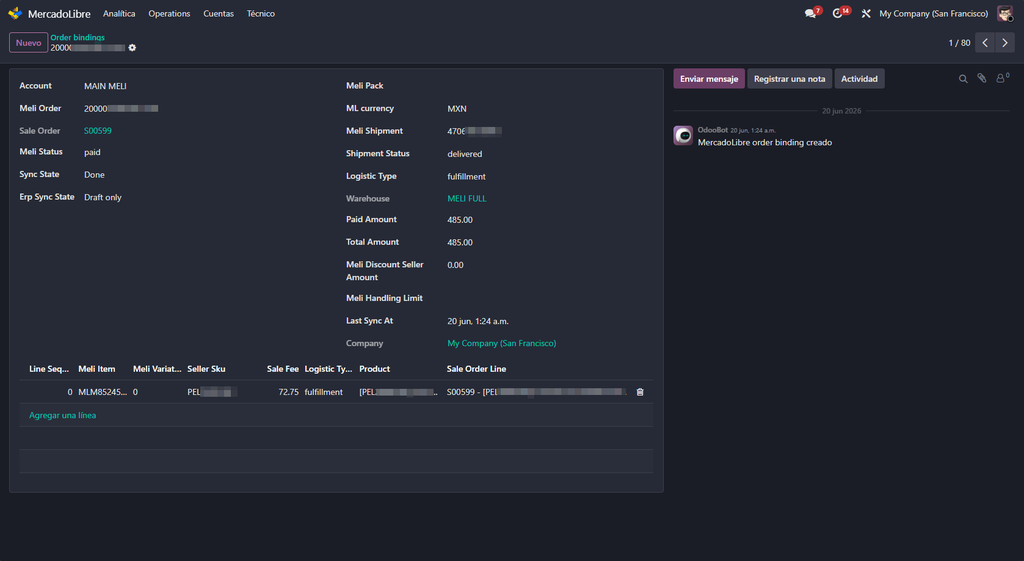The width and height of the screenshot is (1024, 561).
Task: Open the Técnico menu
Action: [x=261, y=14]
